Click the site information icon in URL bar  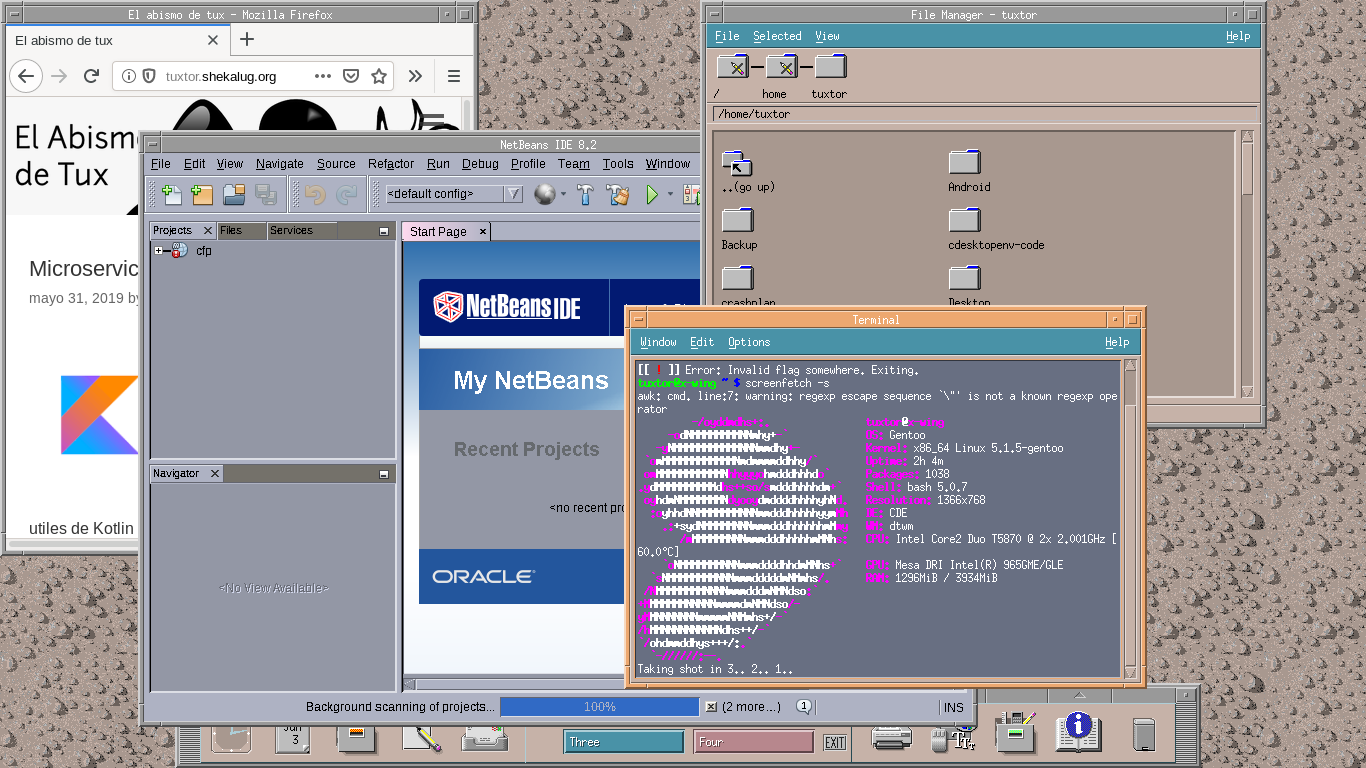(129, 76)
